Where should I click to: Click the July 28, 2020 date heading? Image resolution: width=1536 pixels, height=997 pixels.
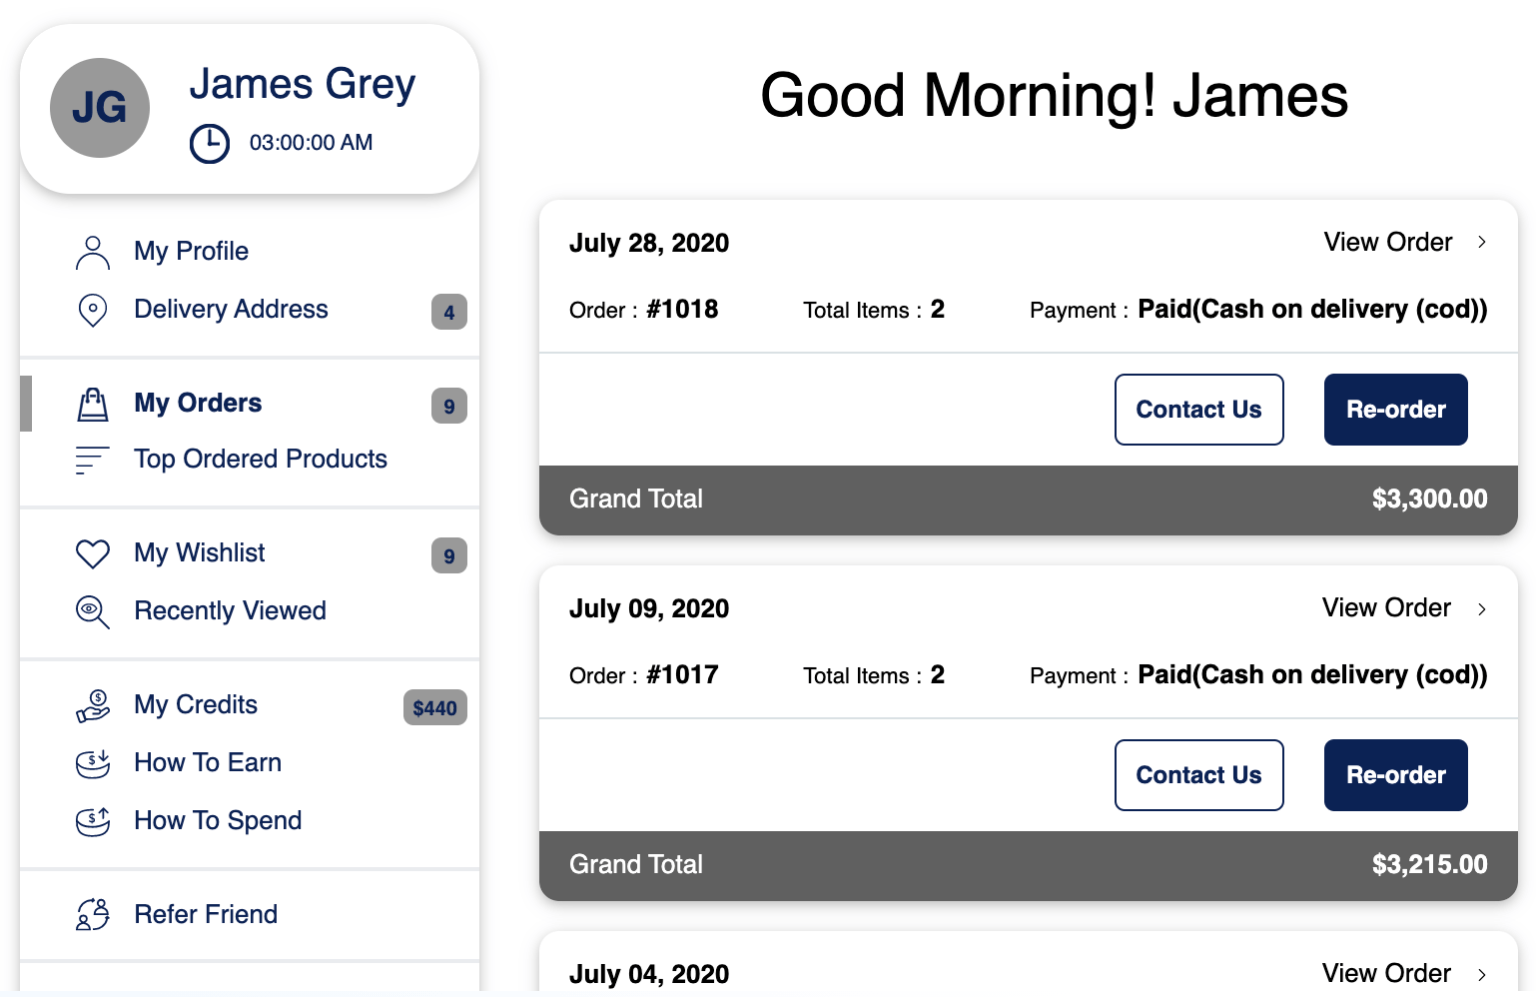coord(649,243)
